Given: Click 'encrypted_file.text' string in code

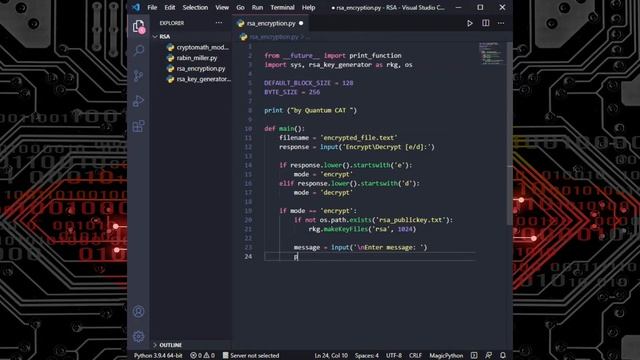Looking at the screenshot, I should point(359,138).
